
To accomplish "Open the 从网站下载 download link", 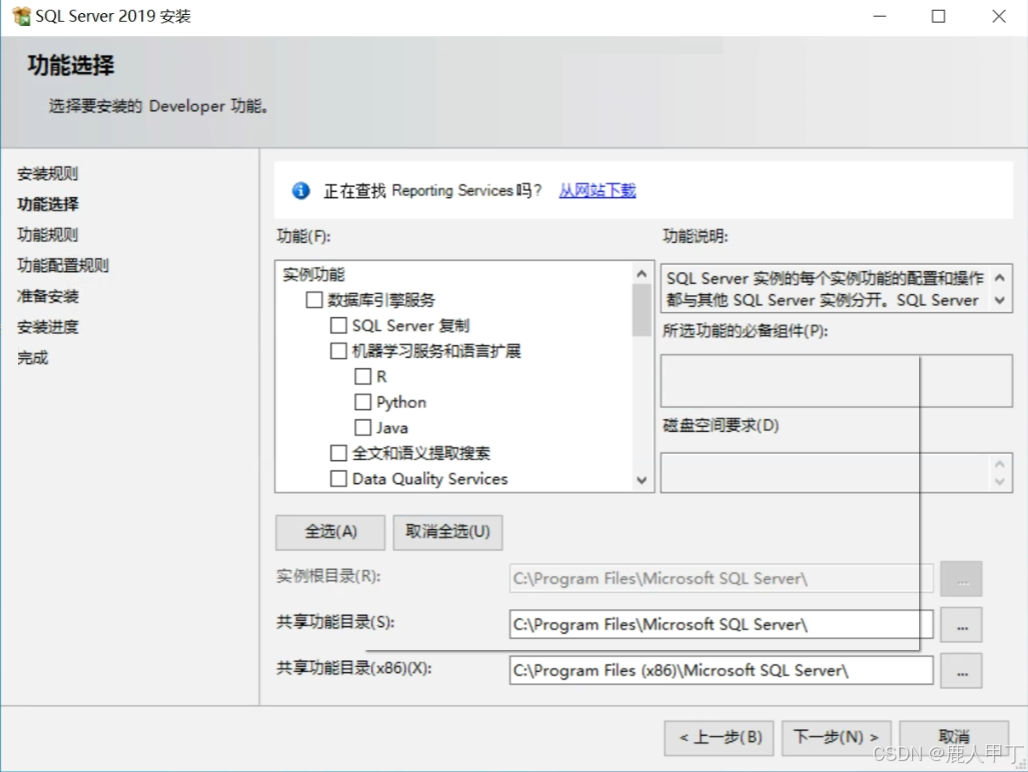I will pyautogui.click(x=596, y=190).
